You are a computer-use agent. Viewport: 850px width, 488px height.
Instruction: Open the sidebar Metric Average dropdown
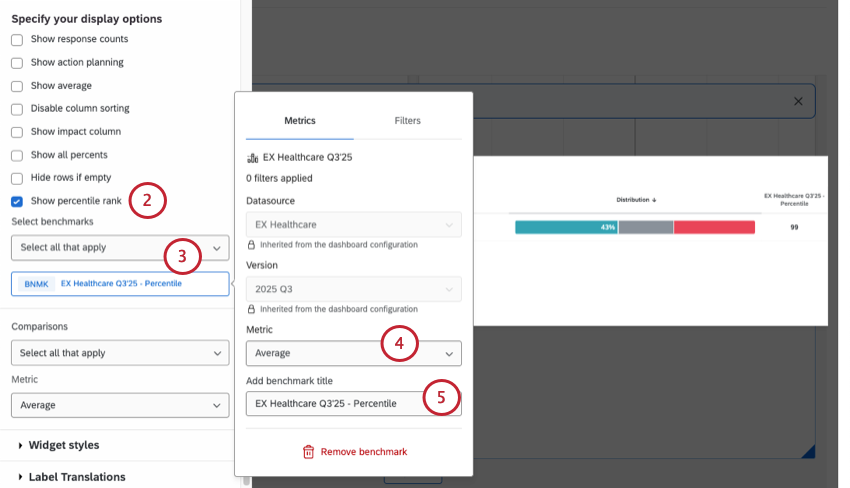pyautogui.click(x=120, y=405)
